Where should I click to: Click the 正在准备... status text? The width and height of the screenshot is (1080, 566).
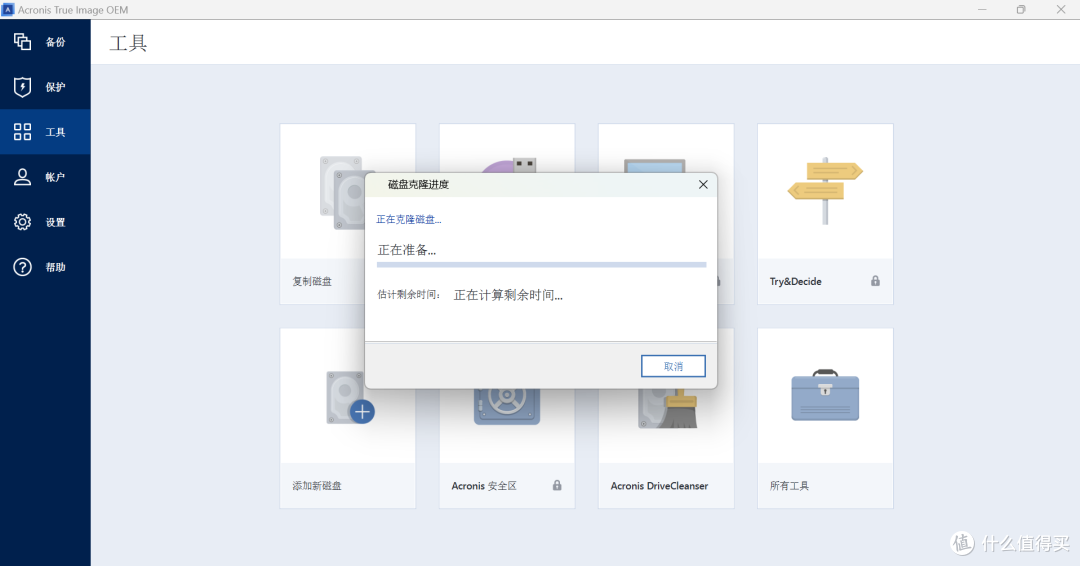point(406,249)
